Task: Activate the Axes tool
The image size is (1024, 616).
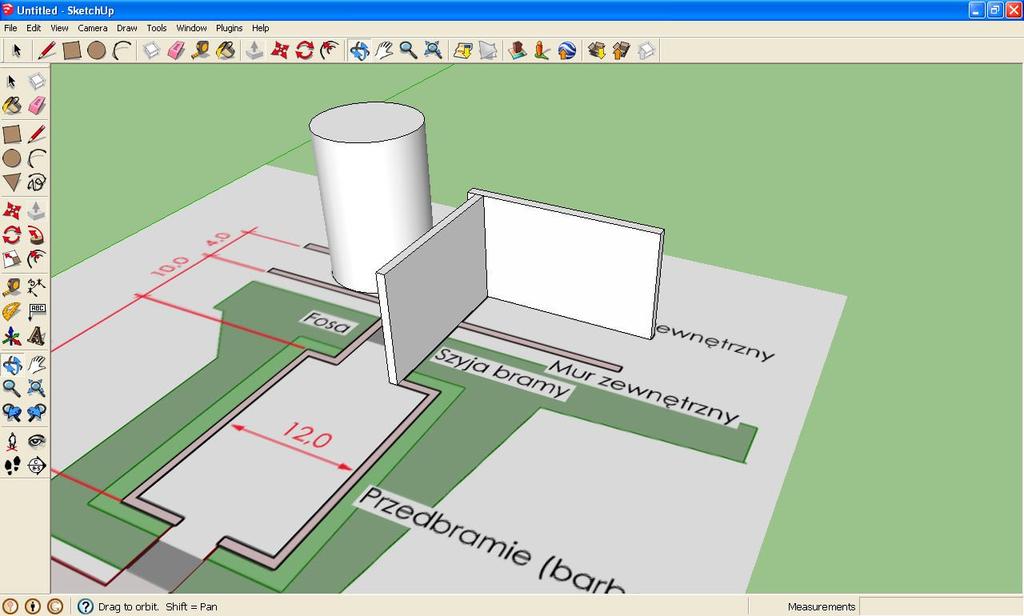Action: click(12, 336)
